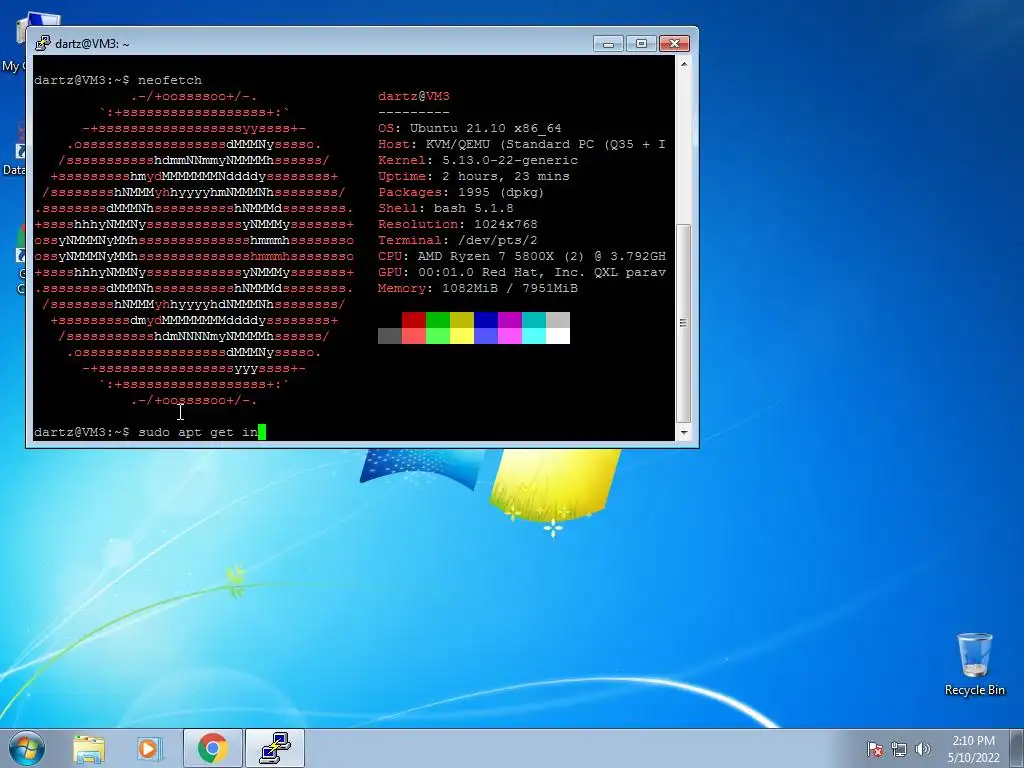Screen dimensions: 1024x768
Task: Click the 'Shell: bash 5.1.8' line
Action: tap(445, 208)
